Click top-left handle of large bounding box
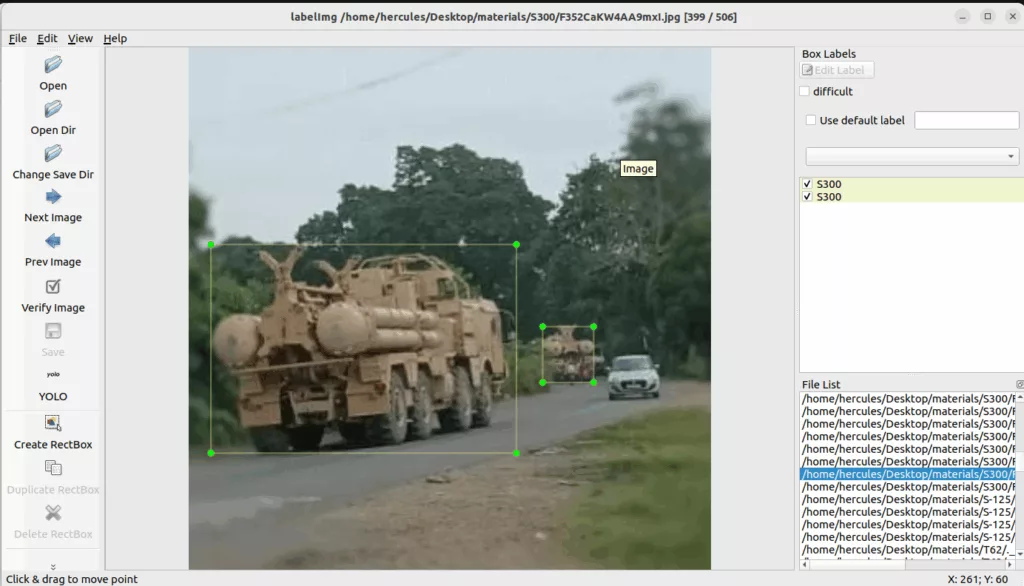The image size is (1024, 586). 211,244
